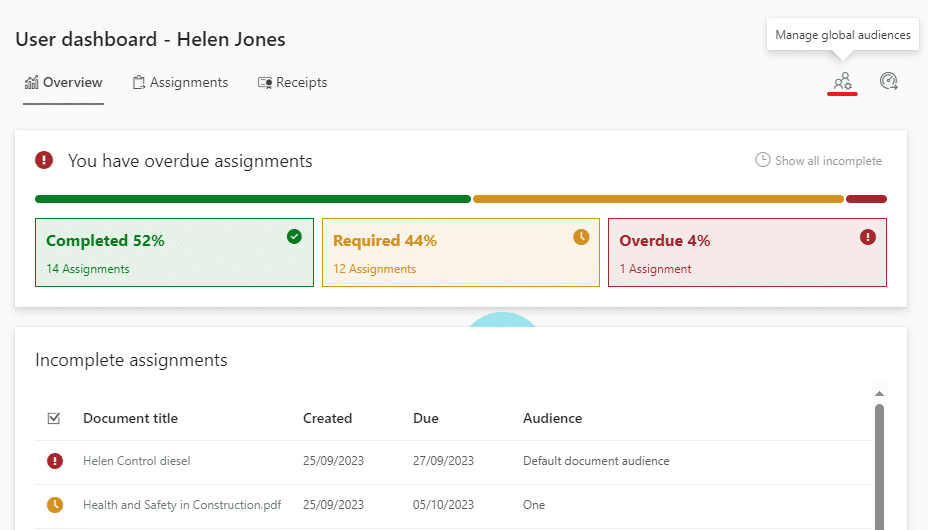928x530 pixels.
Task: Click the clock icon next to Show all incomplete
Action: (762, 160)
